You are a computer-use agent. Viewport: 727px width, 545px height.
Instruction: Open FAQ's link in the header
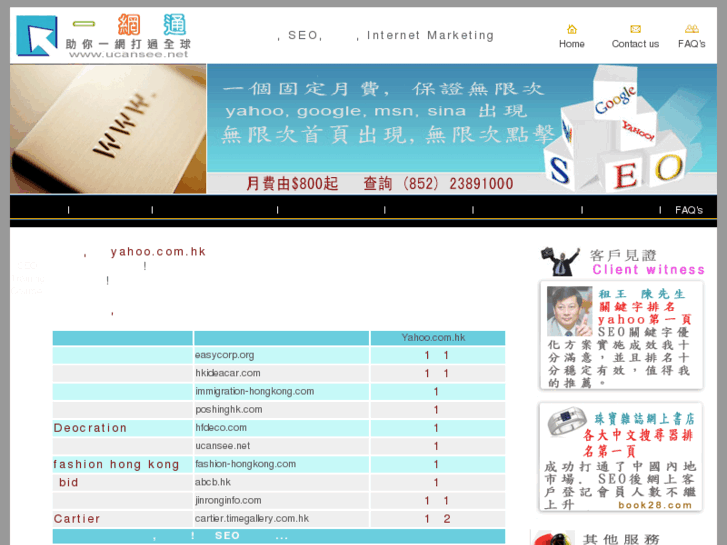click(692, 44)
